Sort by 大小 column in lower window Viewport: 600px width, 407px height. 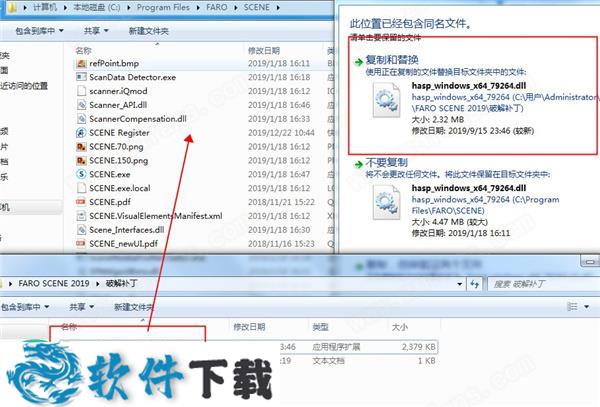click(400, 327)
